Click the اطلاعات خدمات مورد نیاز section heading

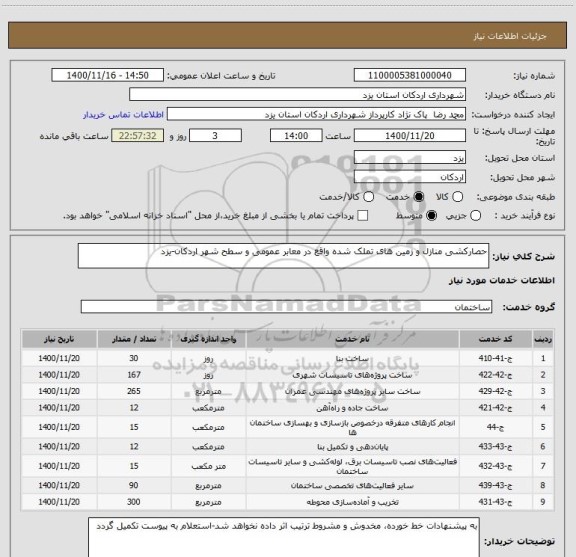click(x=502, y=280)
